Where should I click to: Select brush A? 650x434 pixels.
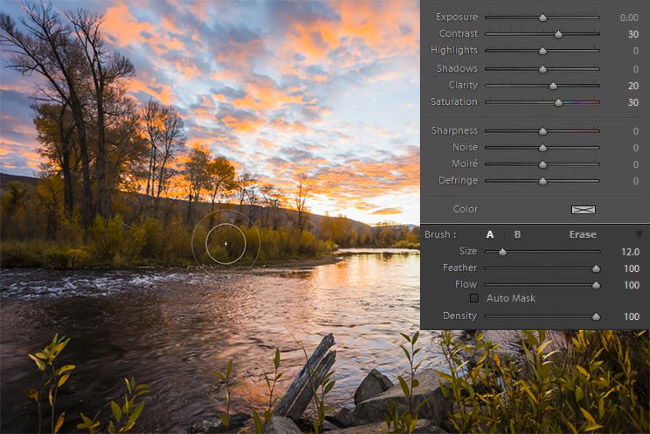[x=490, y=235]
